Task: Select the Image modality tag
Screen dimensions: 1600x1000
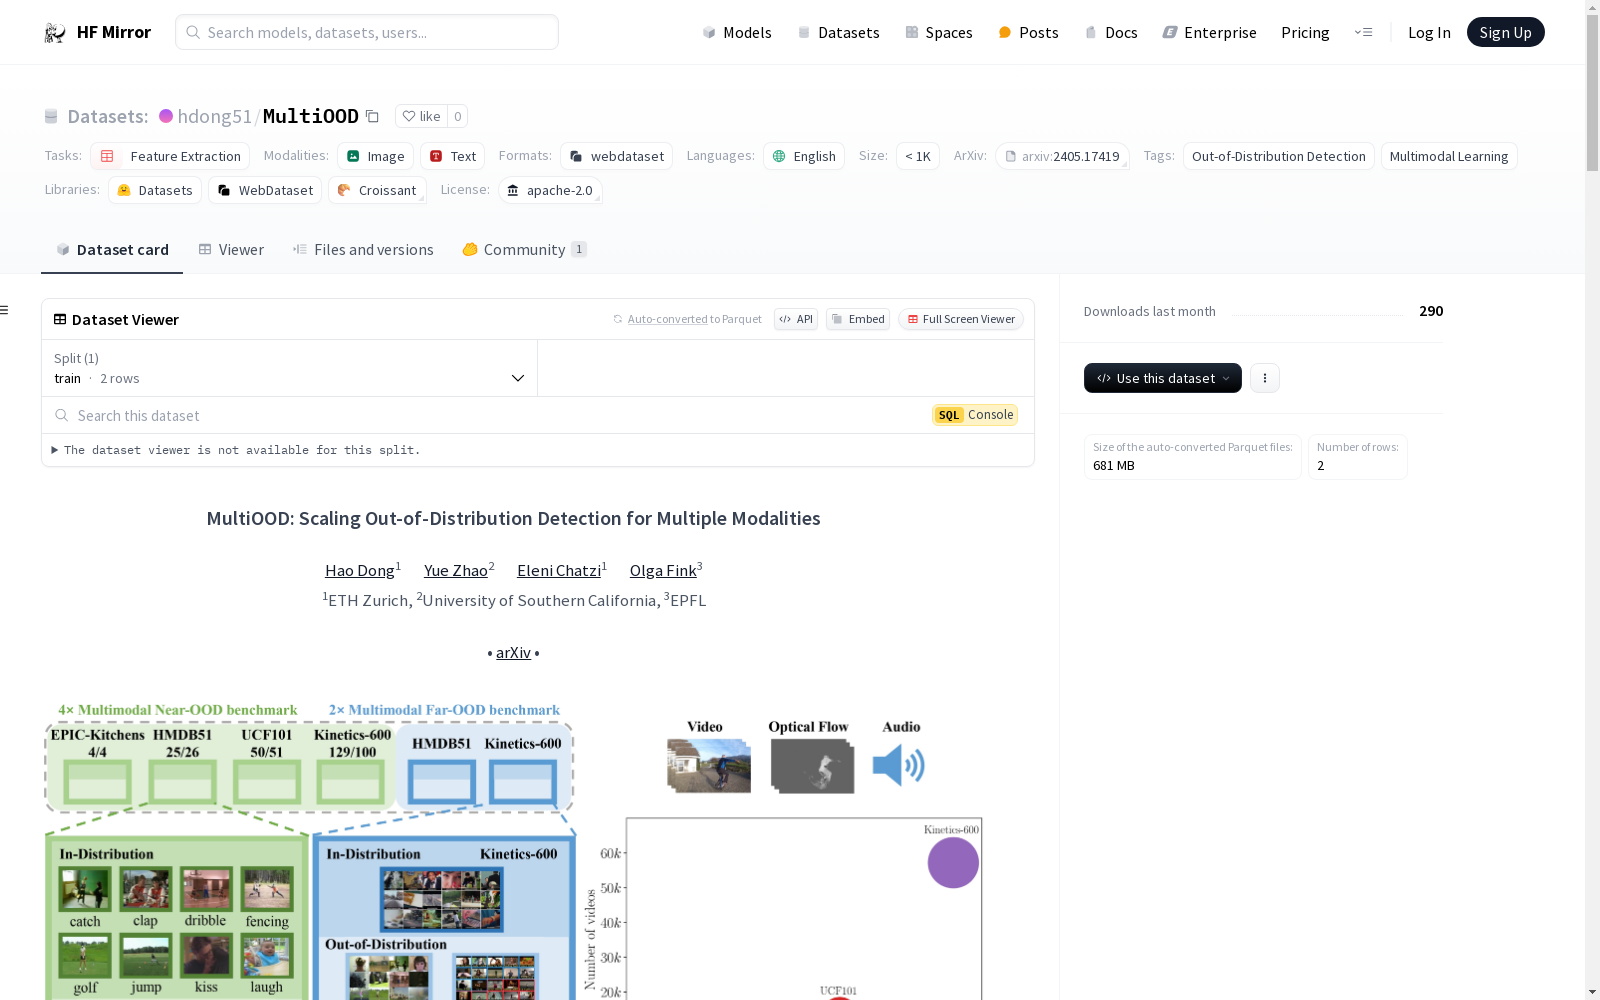Action: pos(375,156)
